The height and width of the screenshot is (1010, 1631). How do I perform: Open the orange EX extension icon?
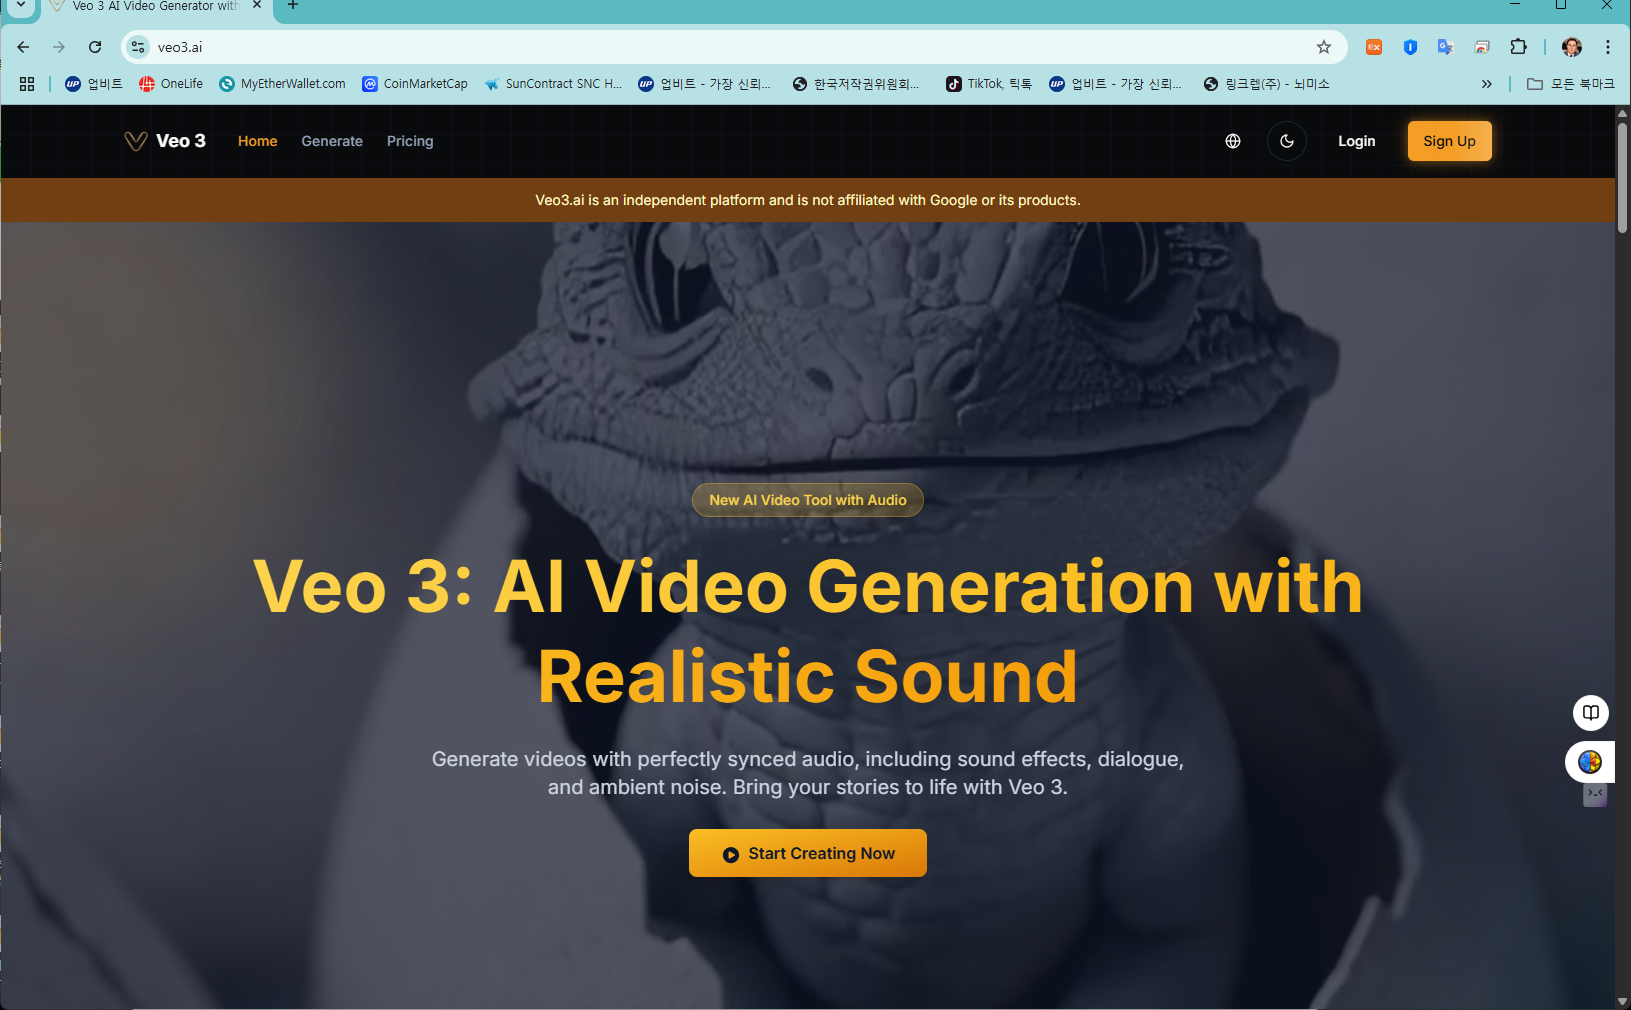[x=1374, y=47]
